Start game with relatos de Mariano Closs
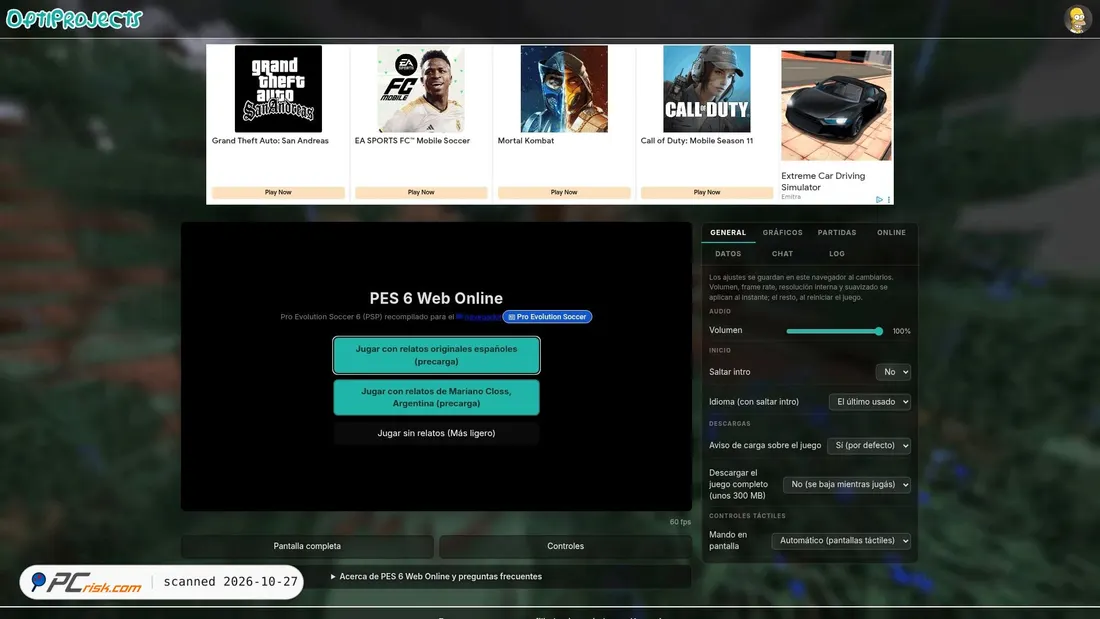The image size is (1100, 619). pyautogui.click(x=436, y=397)
